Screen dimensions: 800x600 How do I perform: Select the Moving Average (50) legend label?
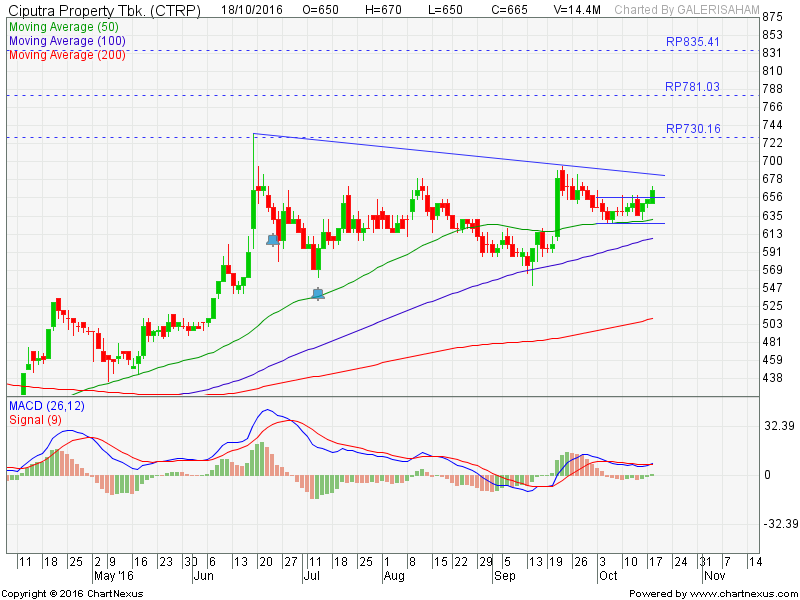63,27
